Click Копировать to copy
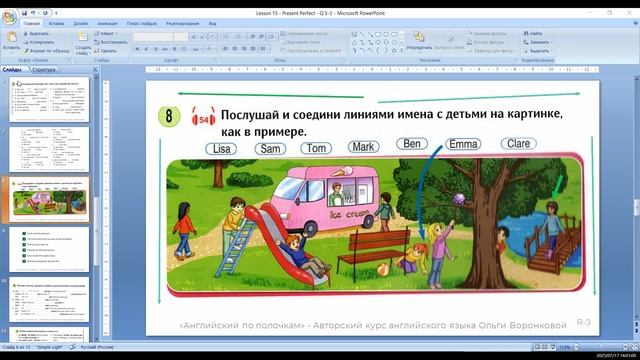640x360 pixels. click(38, 42)
